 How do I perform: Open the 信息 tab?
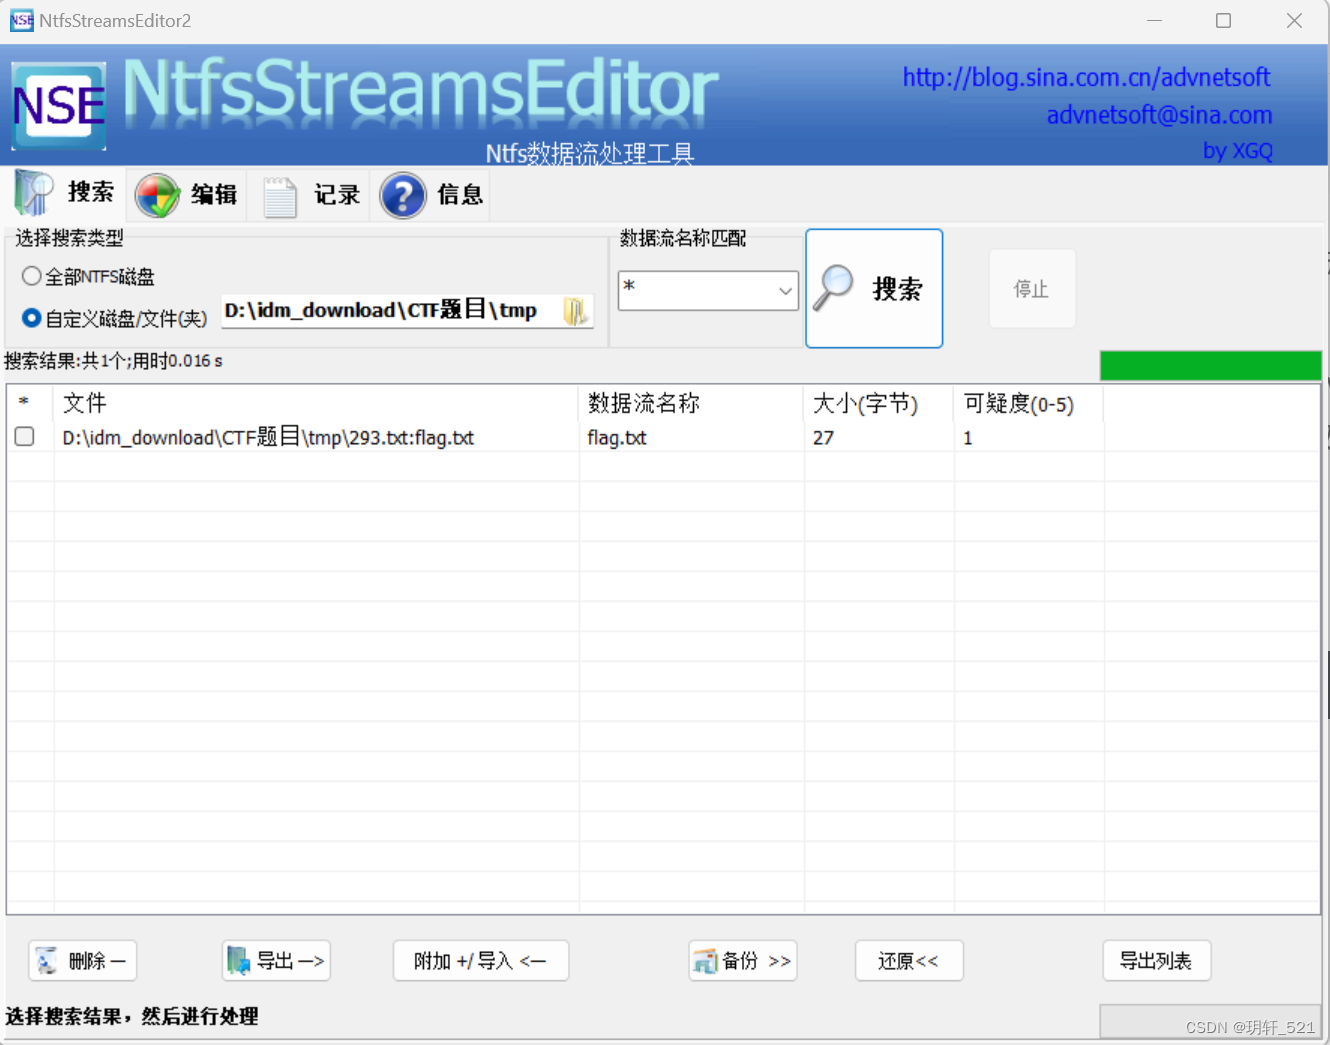[433, 195]
